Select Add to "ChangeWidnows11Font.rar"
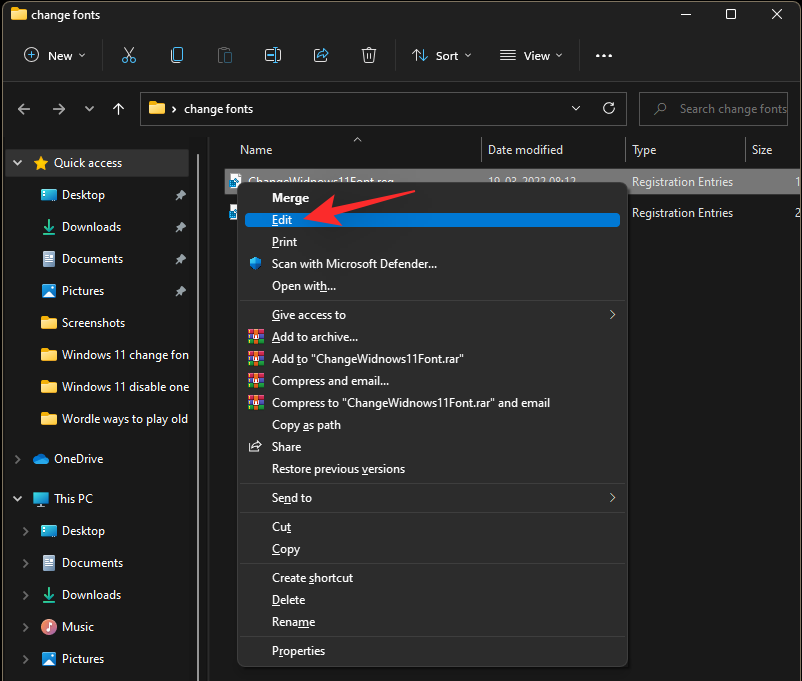 tap(432, 359)
